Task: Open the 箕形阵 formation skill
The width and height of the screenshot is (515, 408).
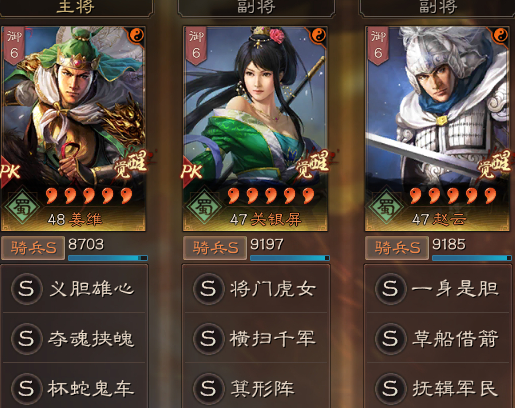Action: click(x=256, y=388)
